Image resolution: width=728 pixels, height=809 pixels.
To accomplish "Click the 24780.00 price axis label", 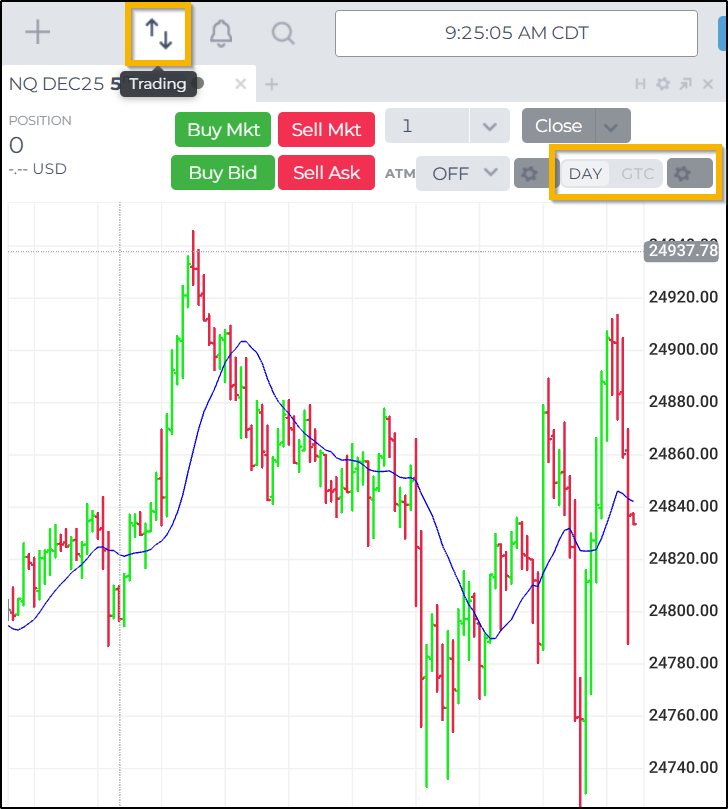I will pyautogui.click(x=683, y=662).
